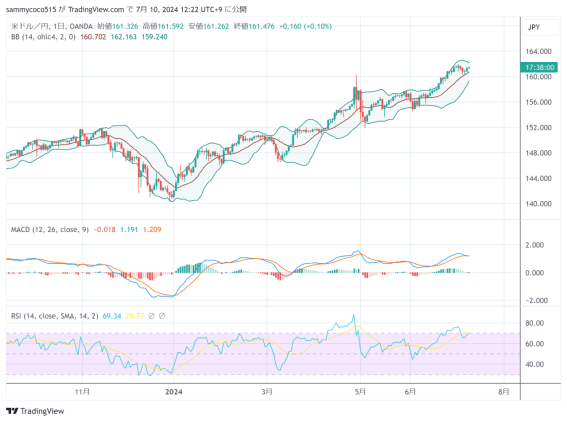Click the 2024 label on the time axis
Viewport: 567px width, 422px height.
[x=174, y=392]
